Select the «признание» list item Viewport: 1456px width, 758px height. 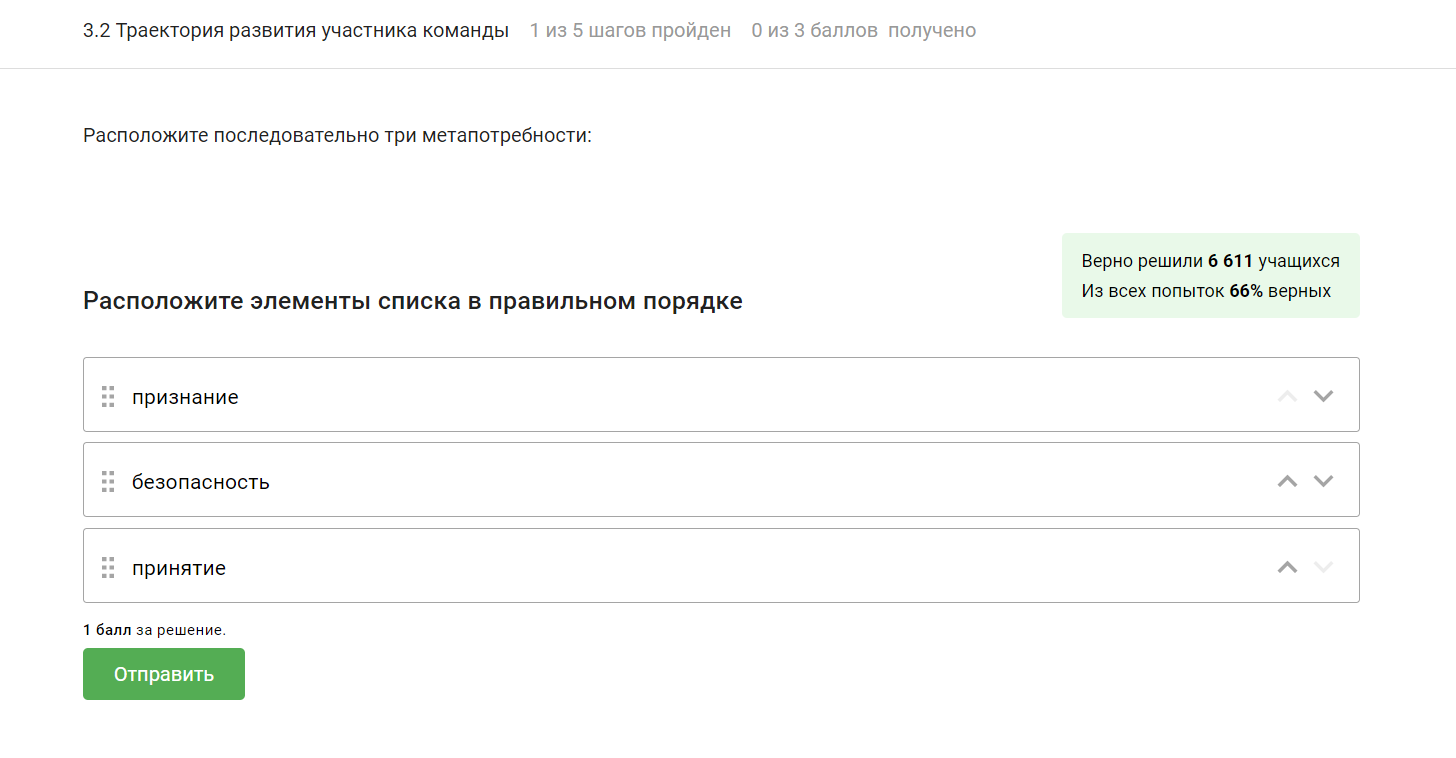[721, 395]
